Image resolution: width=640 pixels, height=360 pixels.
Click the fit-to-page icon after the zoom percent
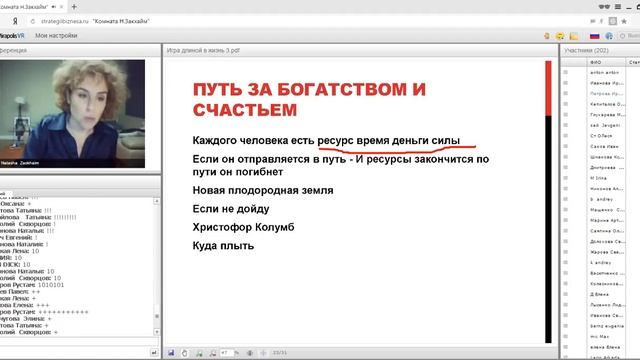click(x=249, y=353)
